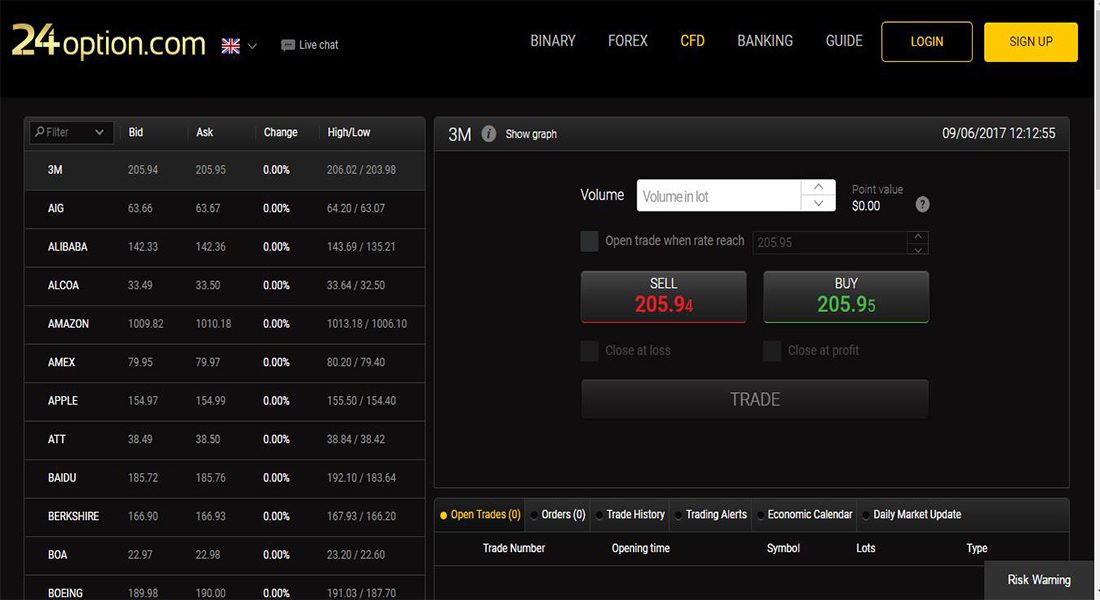Click the High/Low column header

349,132
